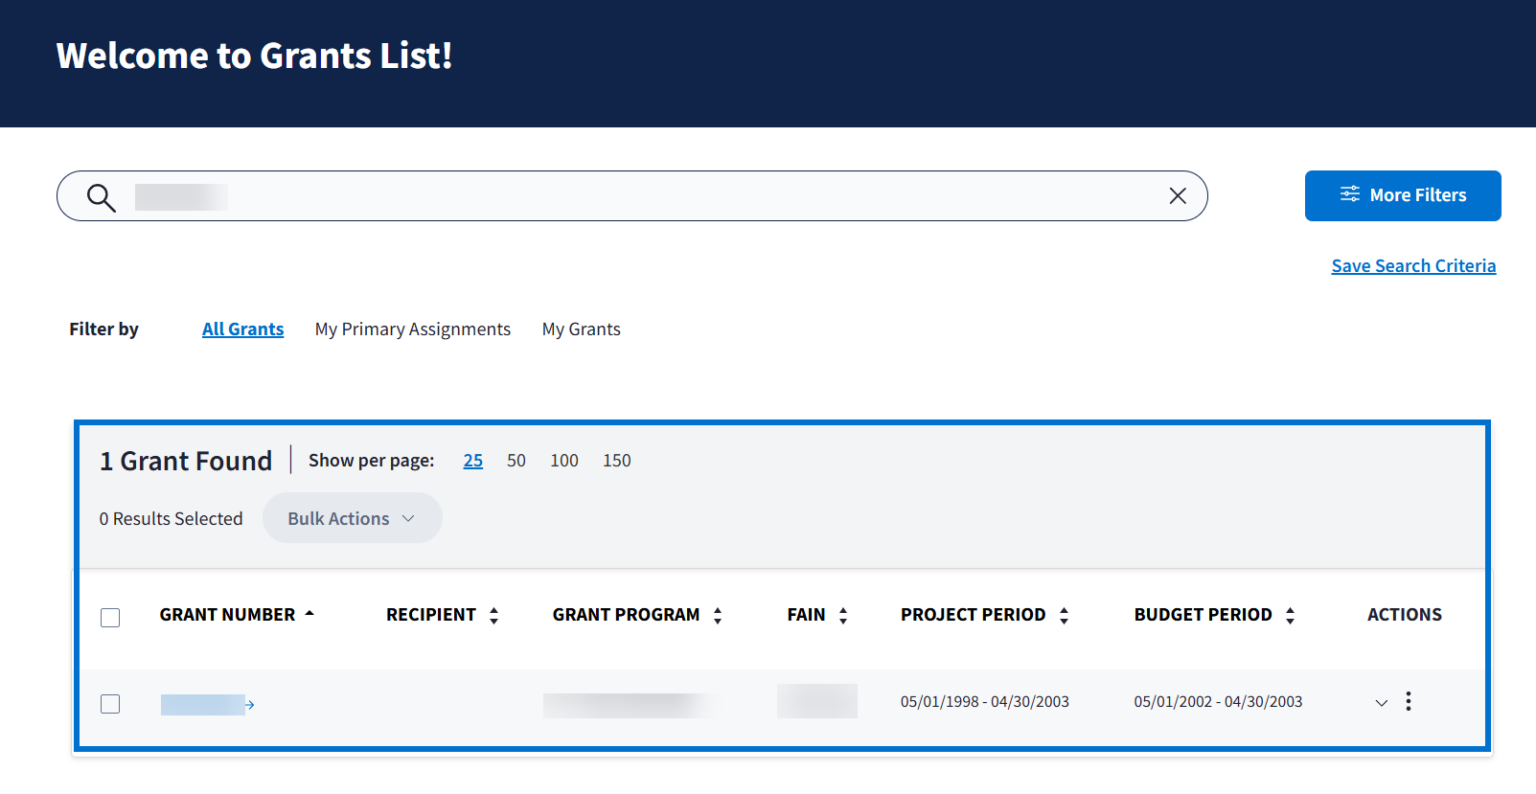Open the three-dot actions menu for grant
Screen dimensions: 1536x794
pyautogui.click(x=1408, y=701)
